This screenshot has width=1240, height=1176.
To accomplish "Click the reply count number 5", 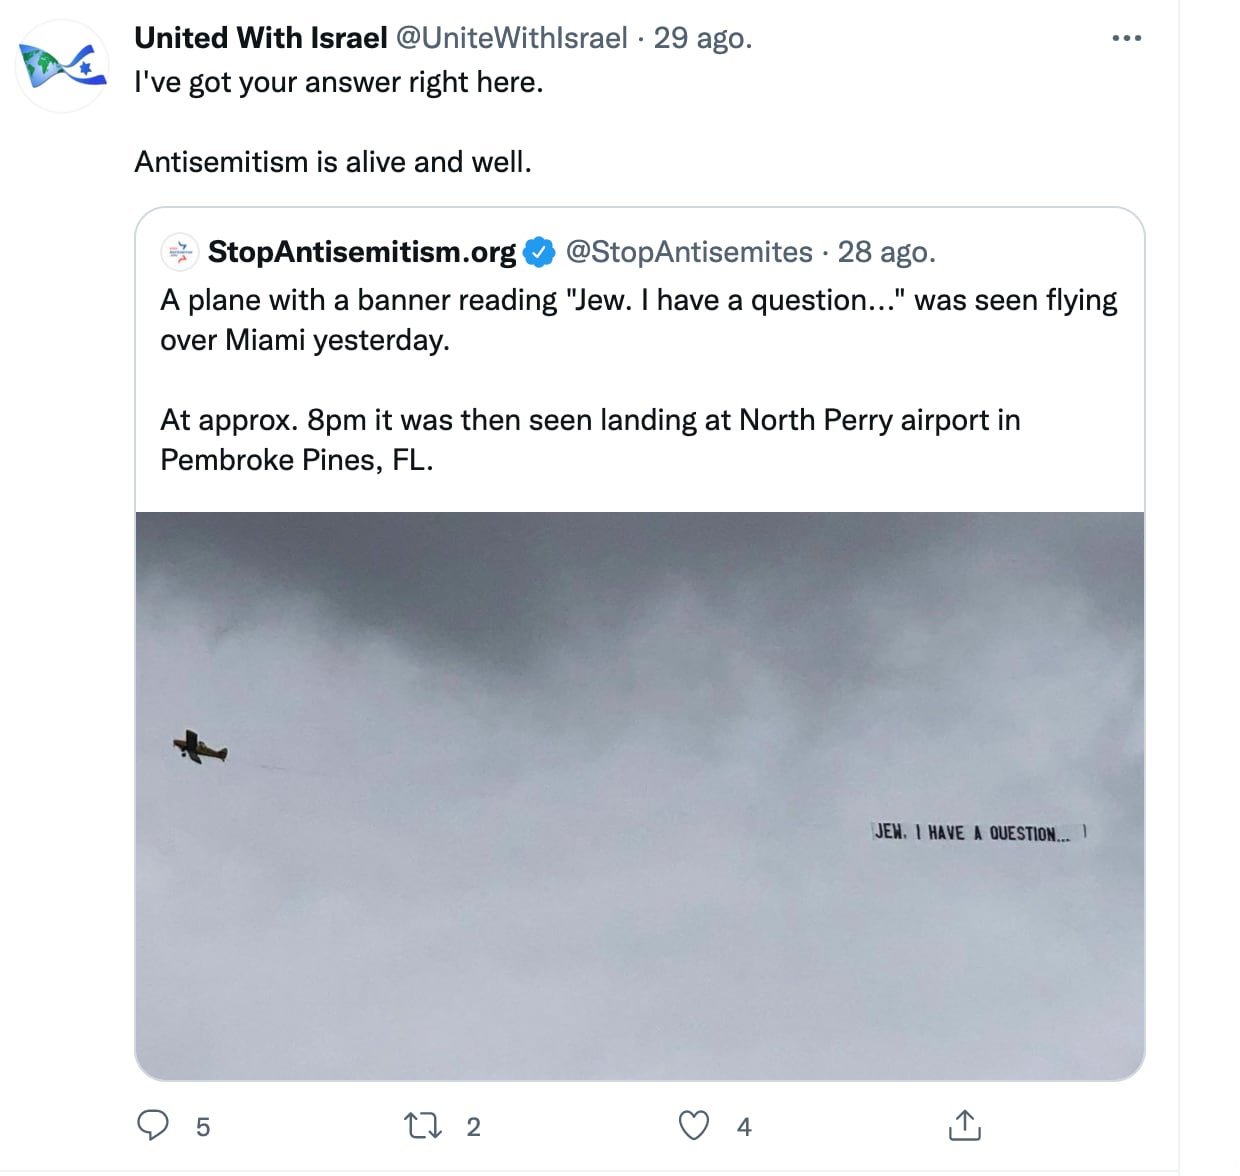I will coord(203,1127).
